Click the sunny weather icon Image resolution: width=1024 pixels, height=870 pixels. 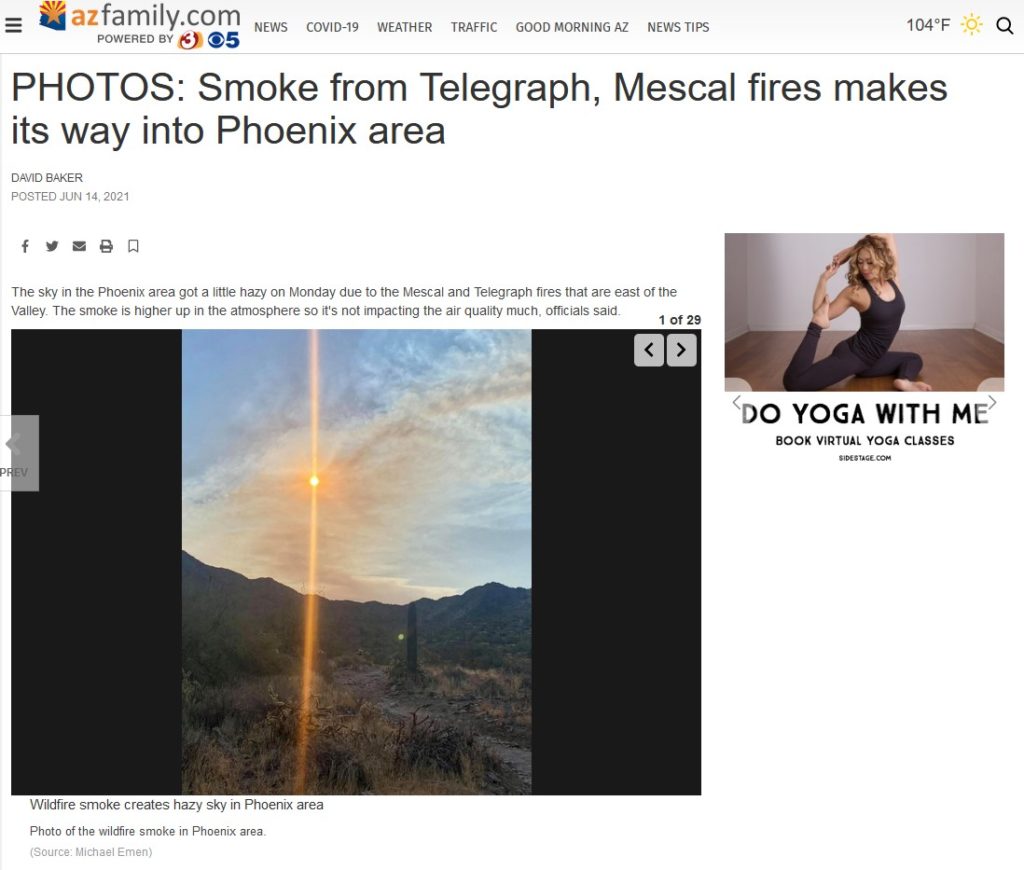972,25
